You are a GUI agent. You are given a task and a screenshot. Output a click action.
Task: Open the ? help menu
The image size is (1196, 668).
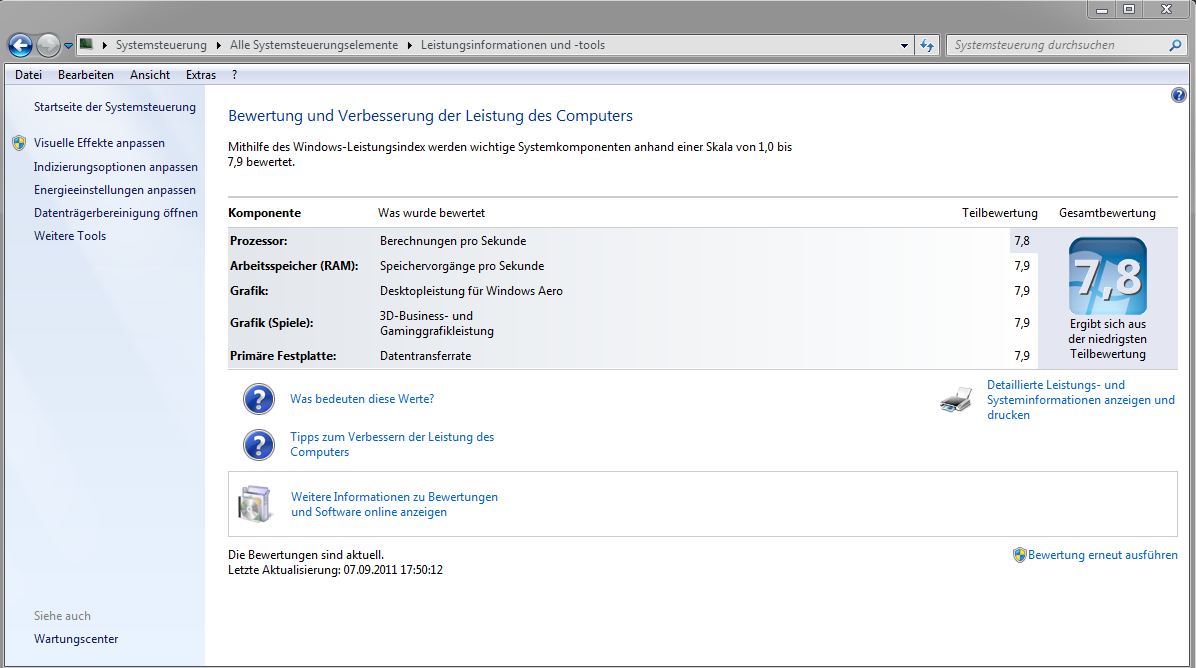click(234, 75)
